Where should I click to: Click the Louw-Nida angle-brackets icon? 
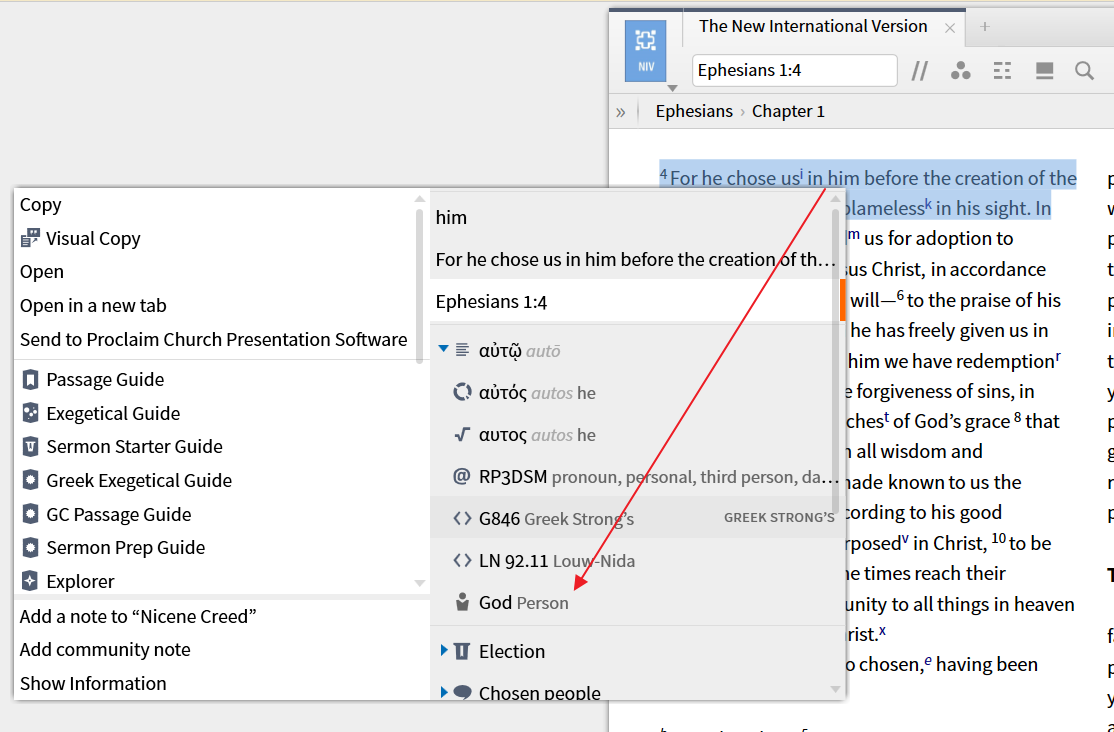(463, 561)
